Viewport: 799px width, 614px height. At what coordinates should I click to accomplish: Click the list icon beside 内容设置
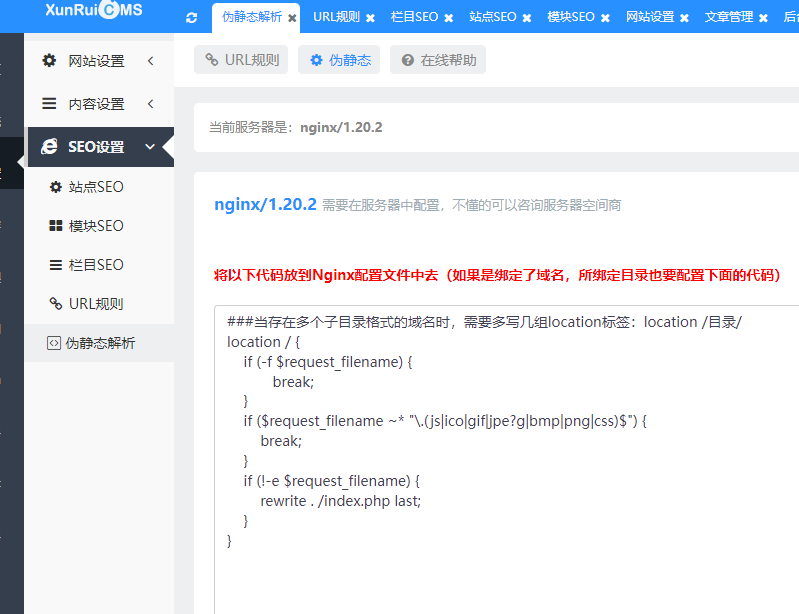coord(49,104)
